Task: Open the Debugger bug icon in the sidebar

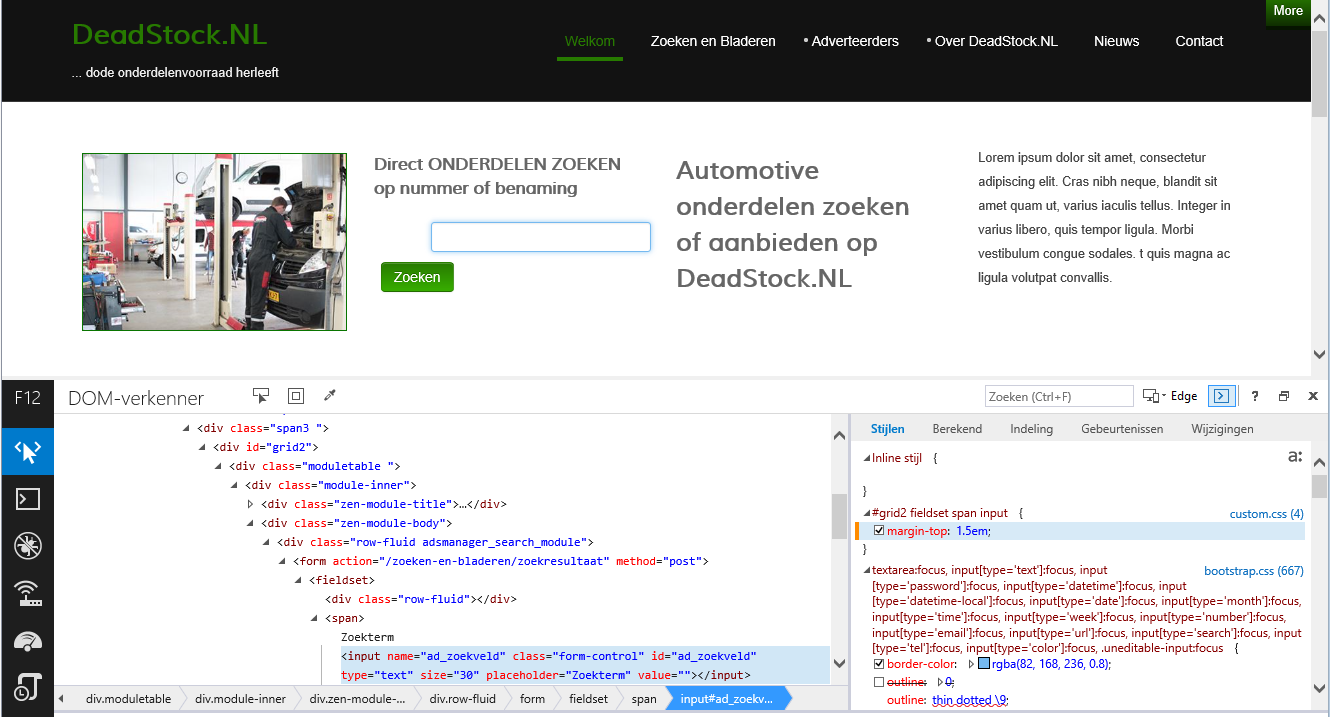Action: click(x=27, y=546)
